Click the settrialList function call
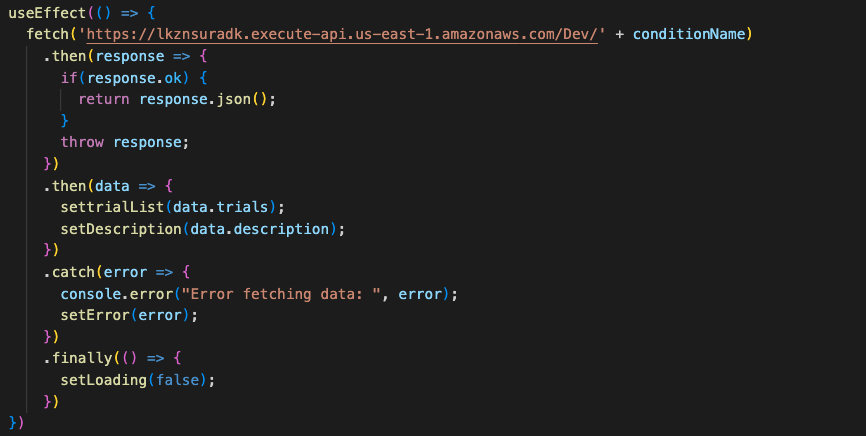The image size is (866, 436). pos(113,207)
